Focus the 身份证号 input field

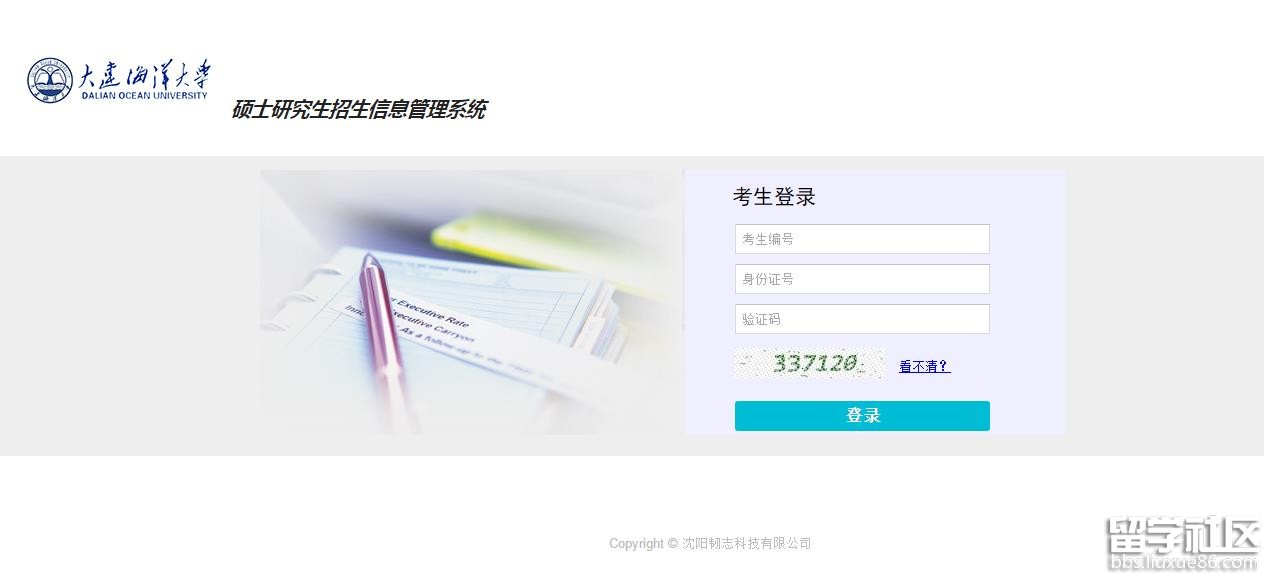[862, 279]
